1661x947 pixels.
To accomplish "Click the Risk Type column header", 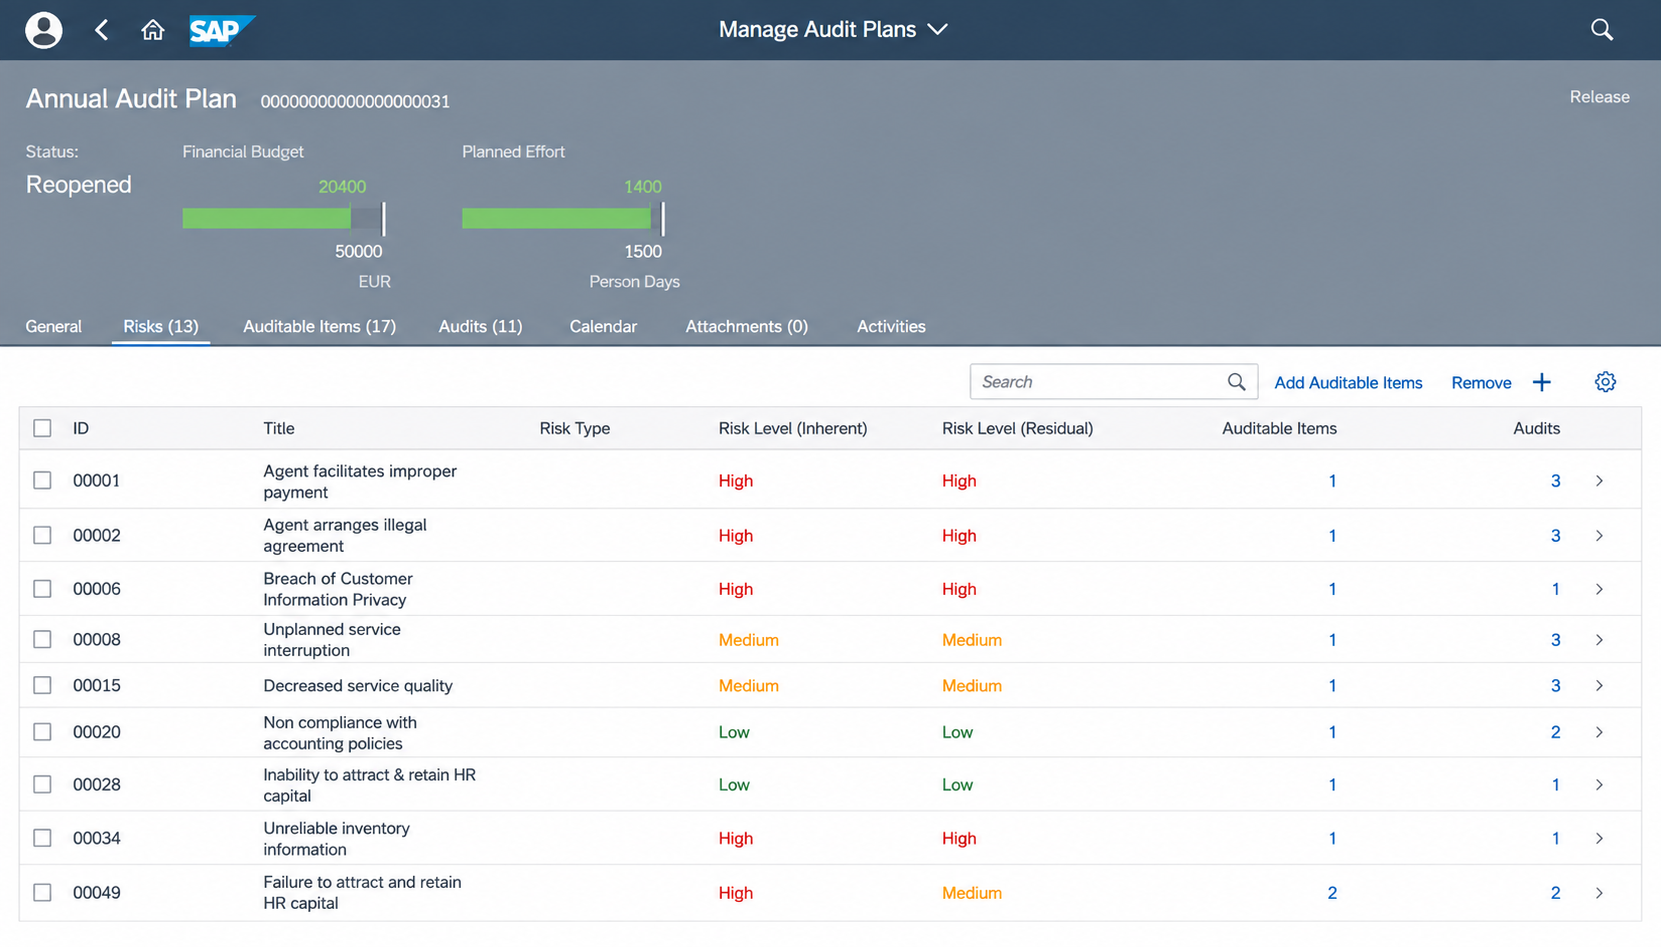I will click(x=575, y=428).
